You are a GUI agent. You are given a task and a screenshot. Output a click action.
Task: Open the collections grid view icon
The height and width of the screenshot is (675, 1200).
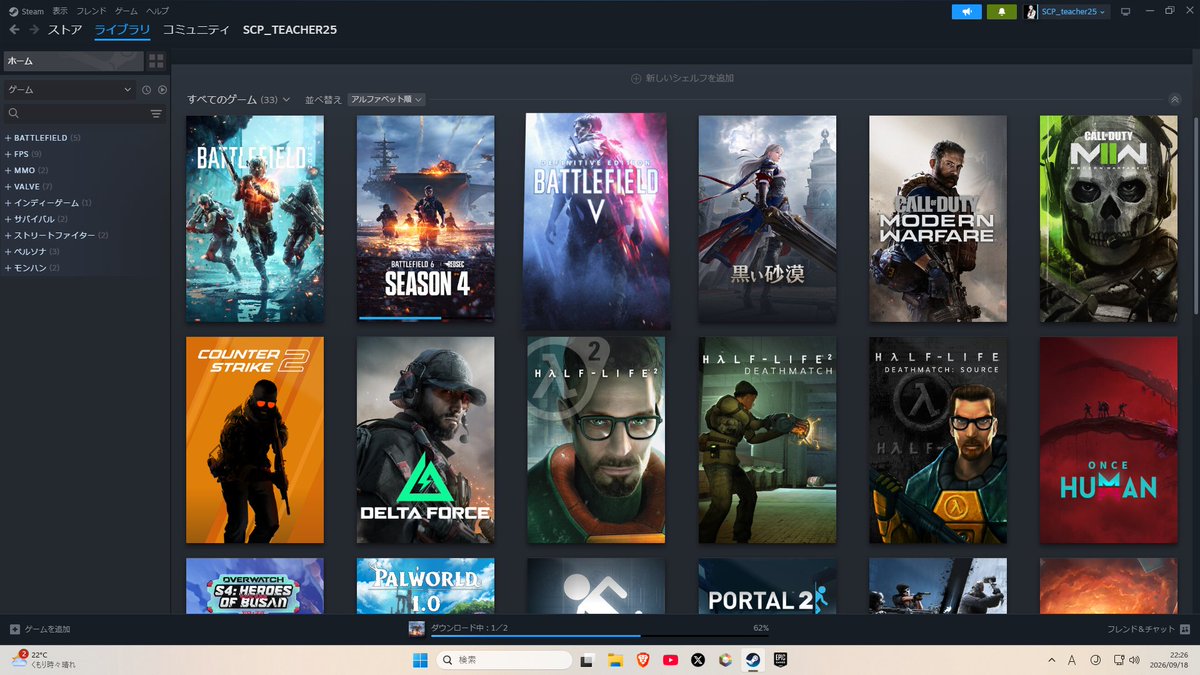[x=156, y=61]
